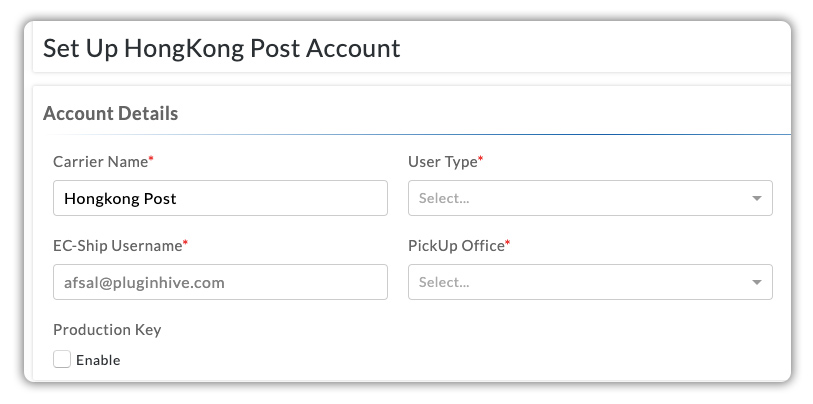The image size is (813, 404).
Task: Click the 'PickUp Office' label
Action: coord(456,245)
